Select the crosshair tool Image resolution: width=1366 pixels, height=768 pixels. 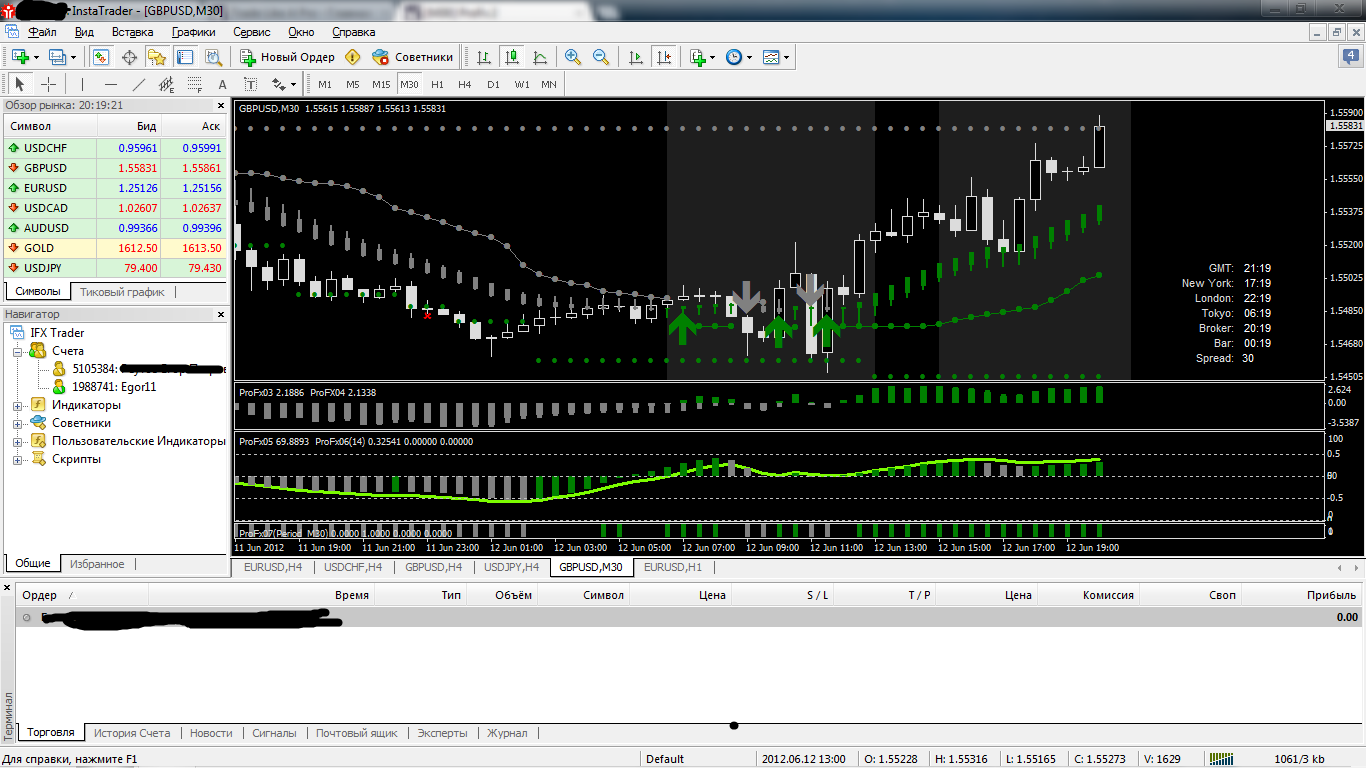(x=48, y=84)
